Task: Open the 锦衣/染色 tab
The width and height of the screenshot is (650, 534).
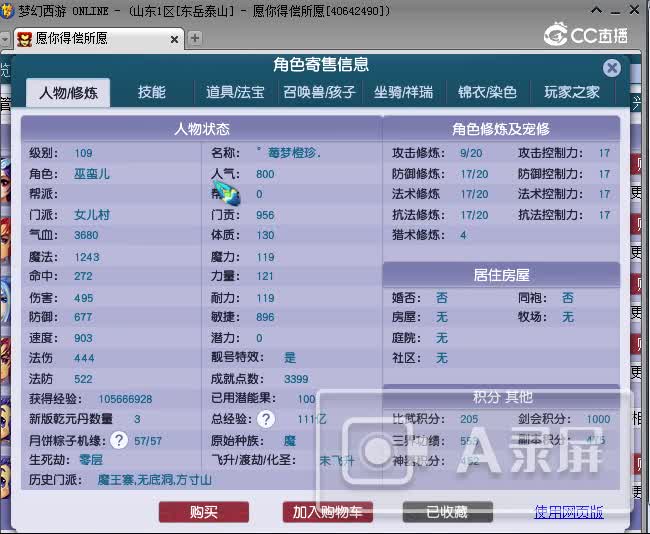Action: pos(488,92)
